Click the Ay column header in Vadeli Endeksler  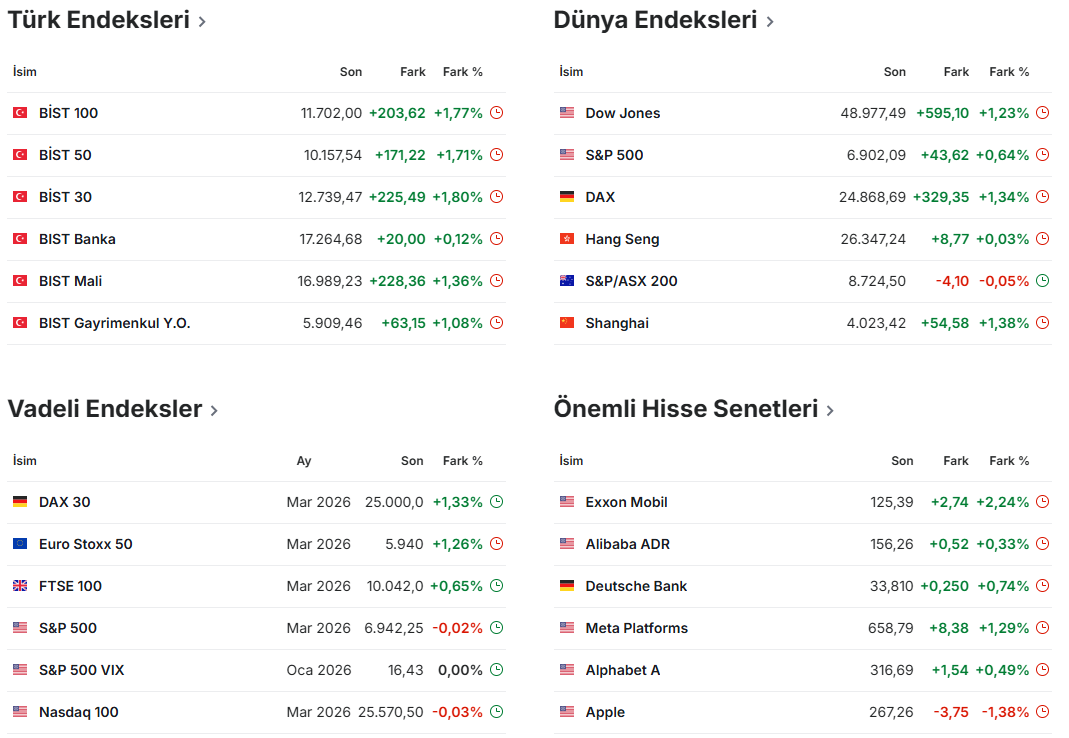tap(304, 461)
